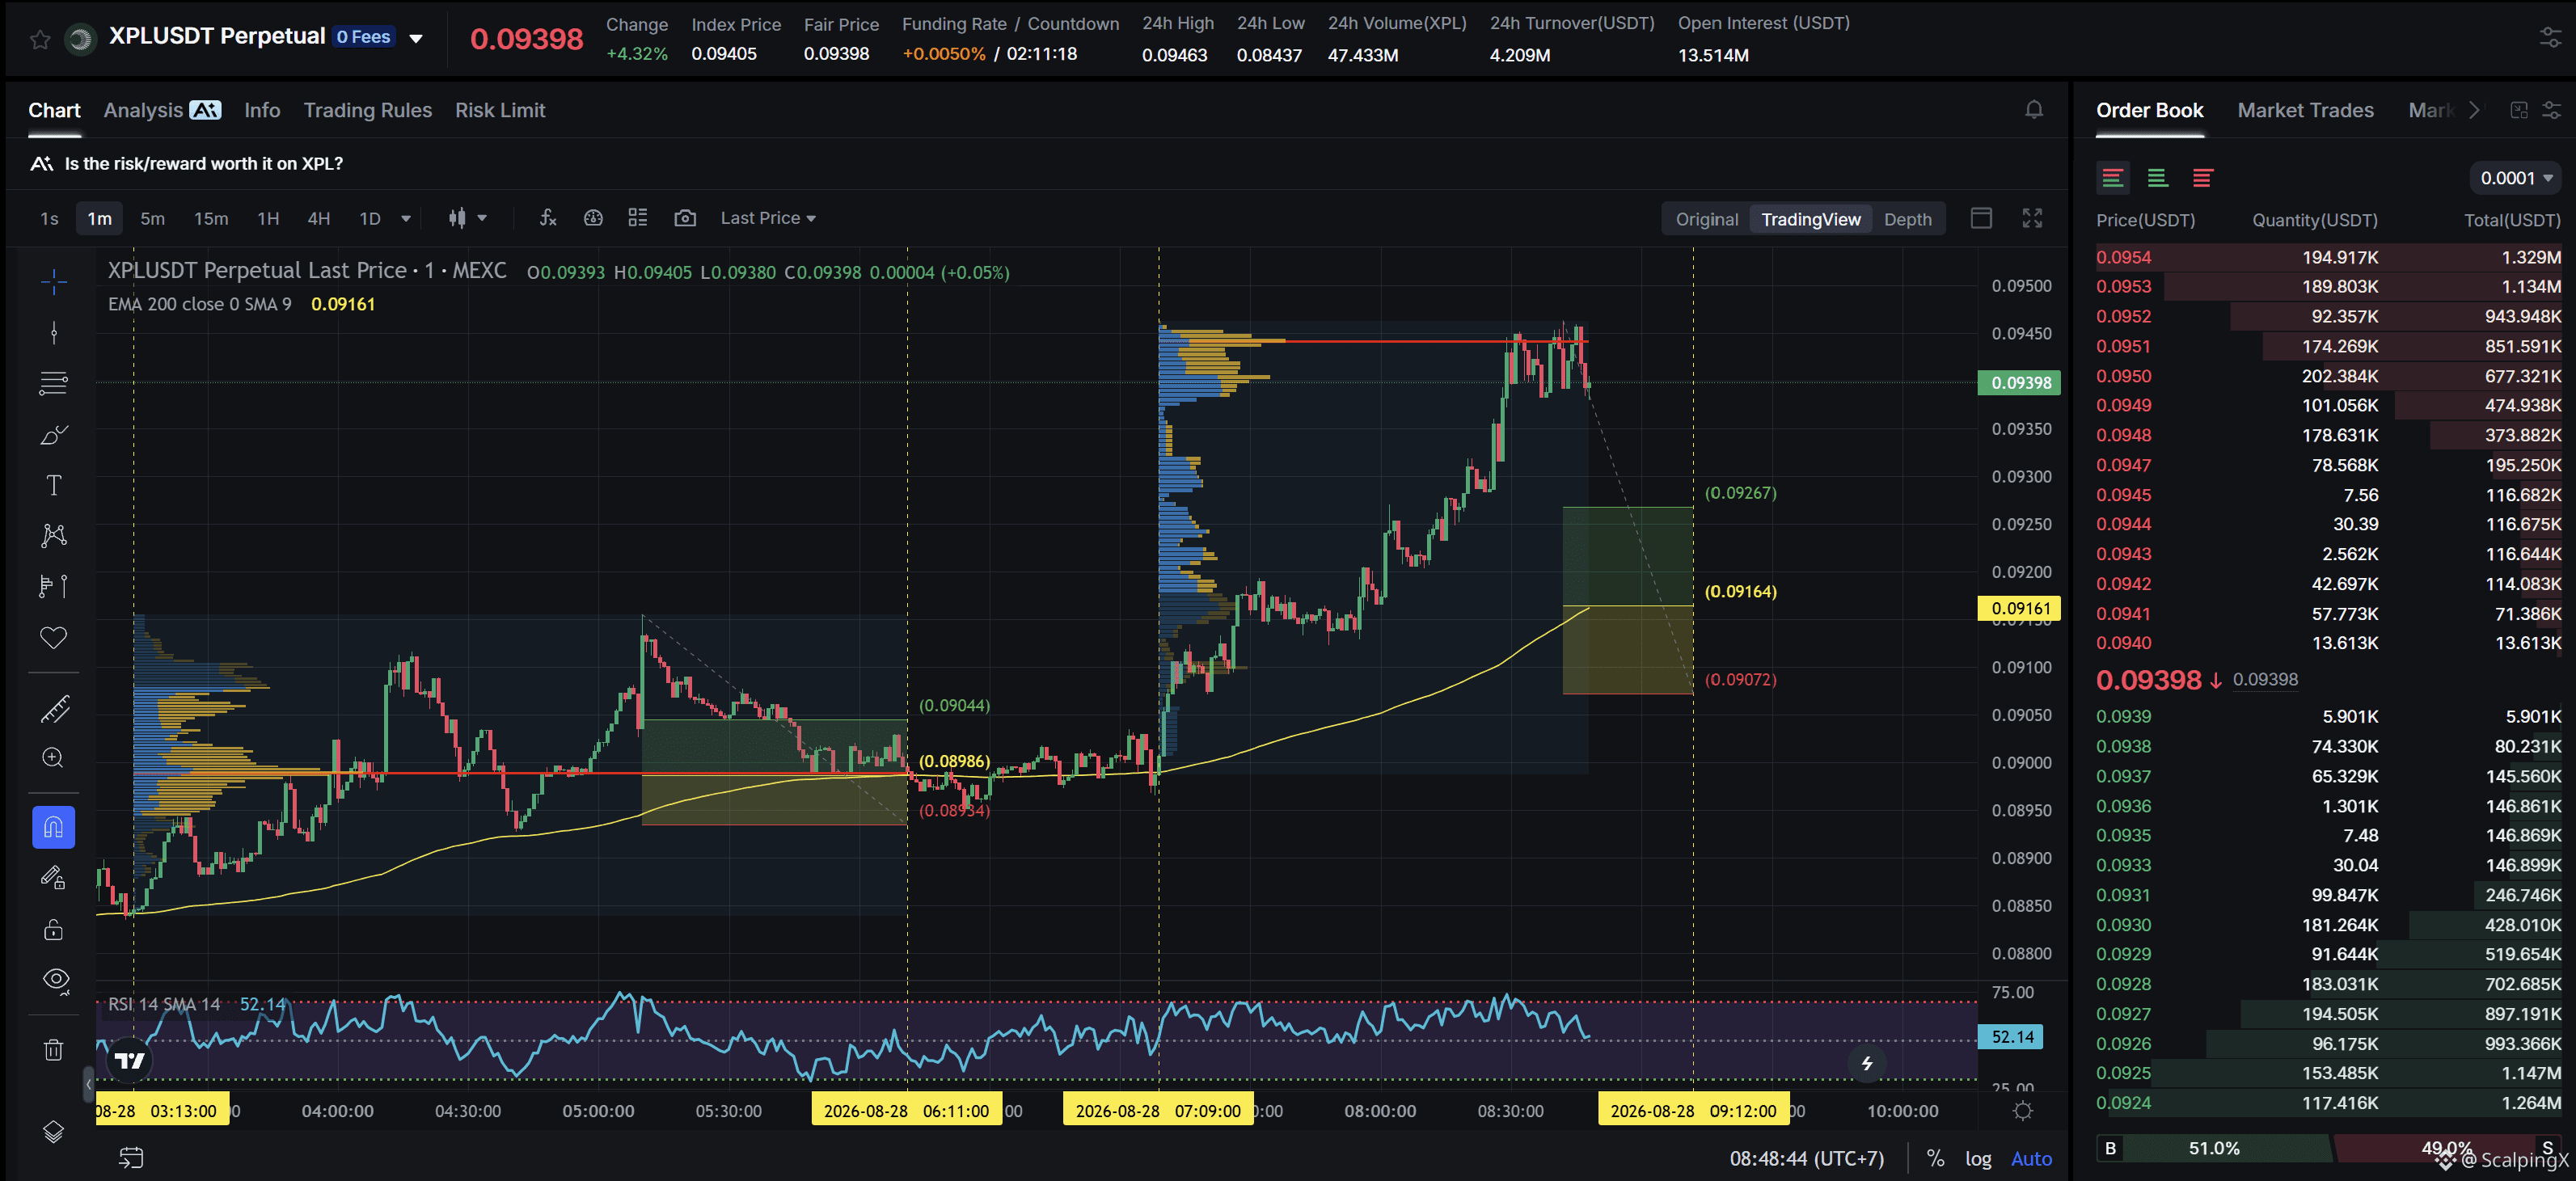Open the Last Price source dropdown

(768, 218)
